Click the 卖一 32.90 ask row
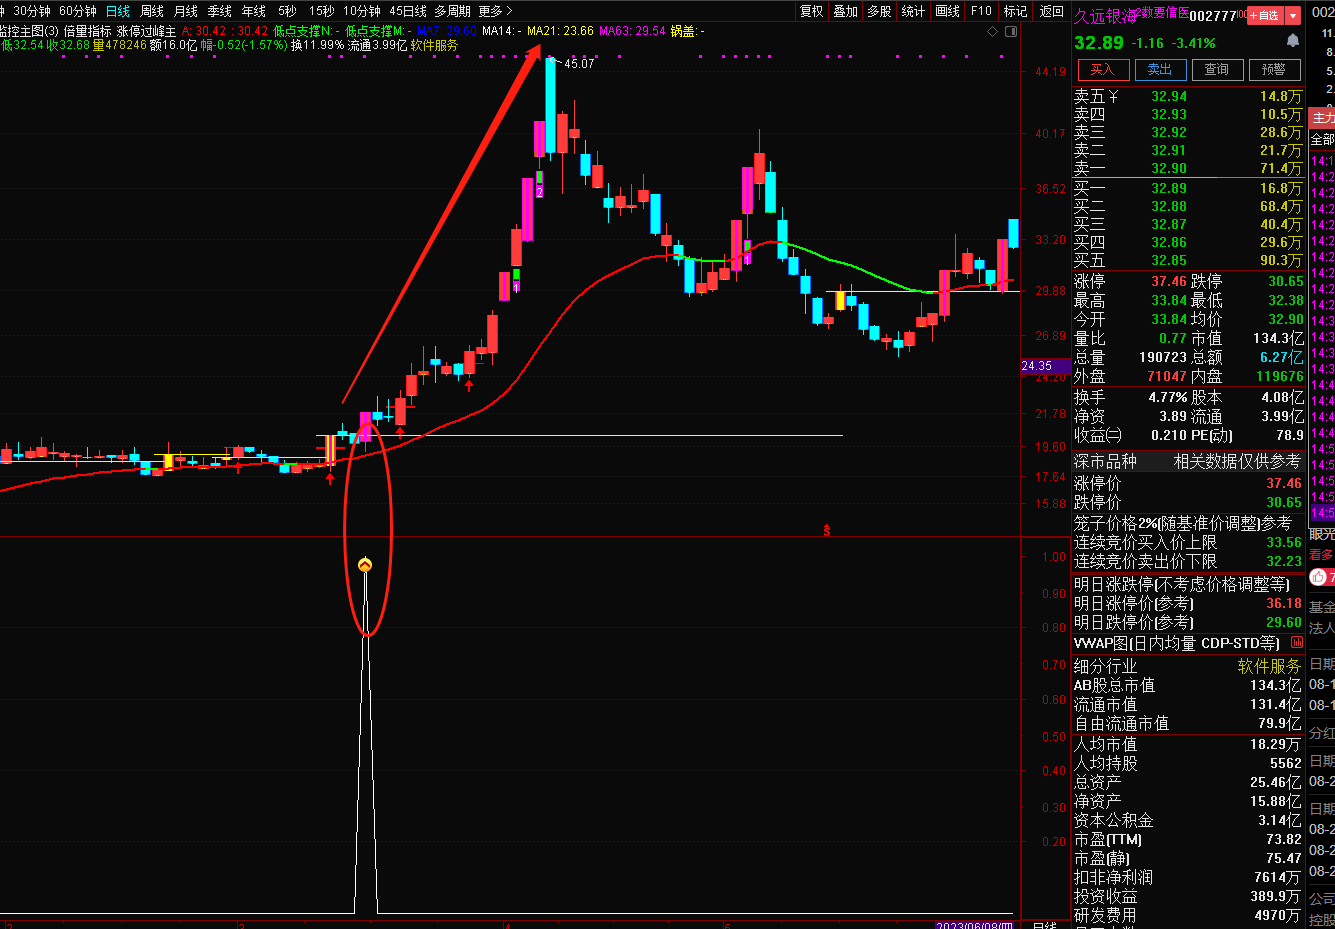The image size is (1335, 929). tap(1188, 168)
